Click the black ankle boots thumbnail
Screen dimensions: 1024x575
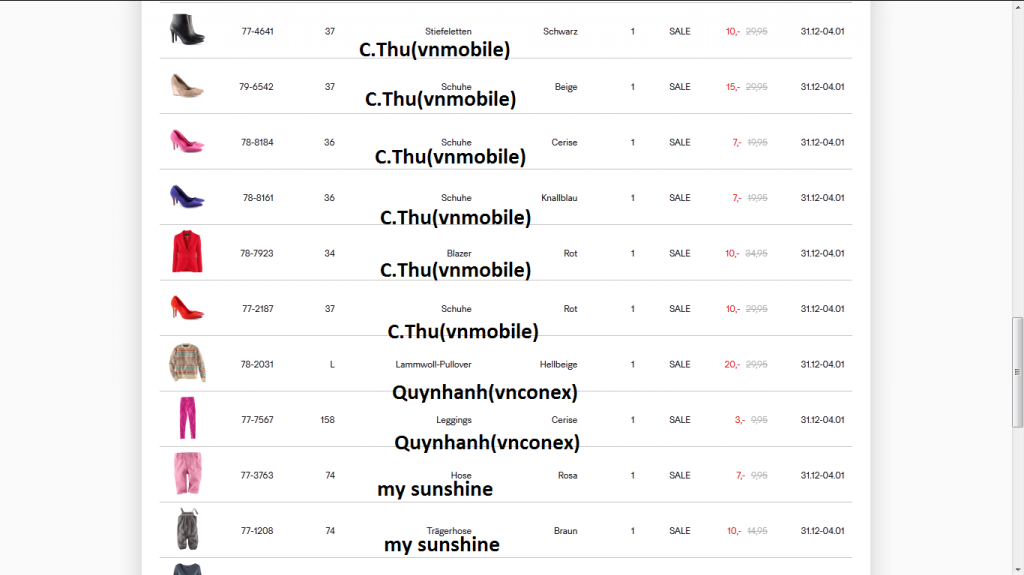coord(187,30)
